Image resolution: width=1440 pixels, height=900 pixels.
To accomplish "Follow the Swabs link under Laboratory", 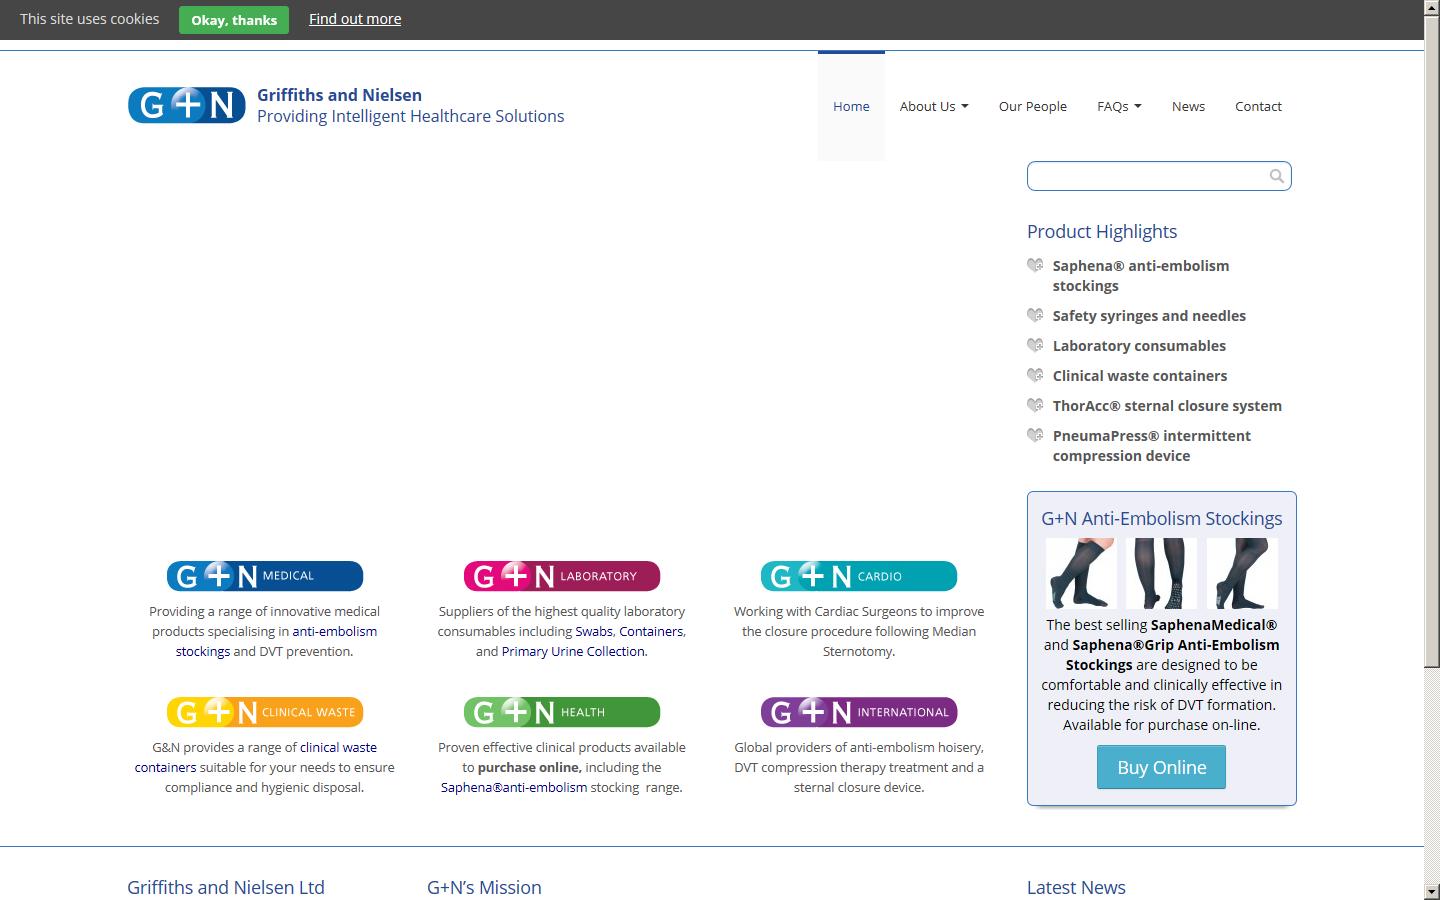I will click(x=594, y=631).
